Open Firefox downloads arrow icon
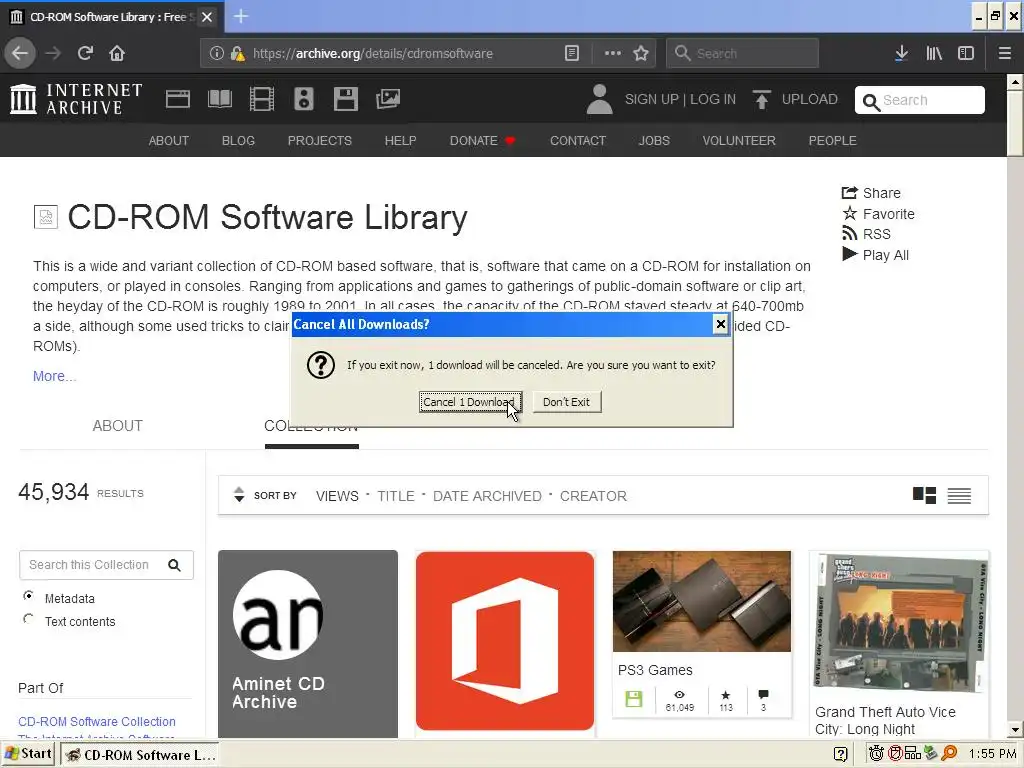 point(901,54)
